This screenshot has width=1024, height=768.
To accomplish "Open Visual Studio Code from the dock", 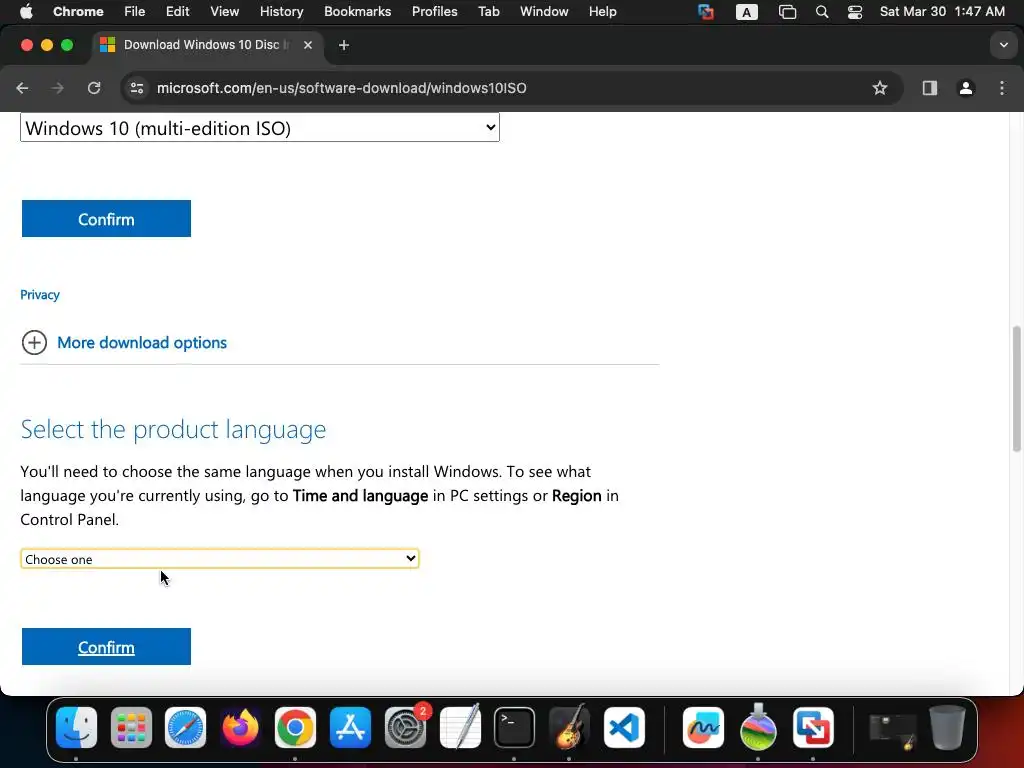I will pyautogui.click(x=624, y=727).
